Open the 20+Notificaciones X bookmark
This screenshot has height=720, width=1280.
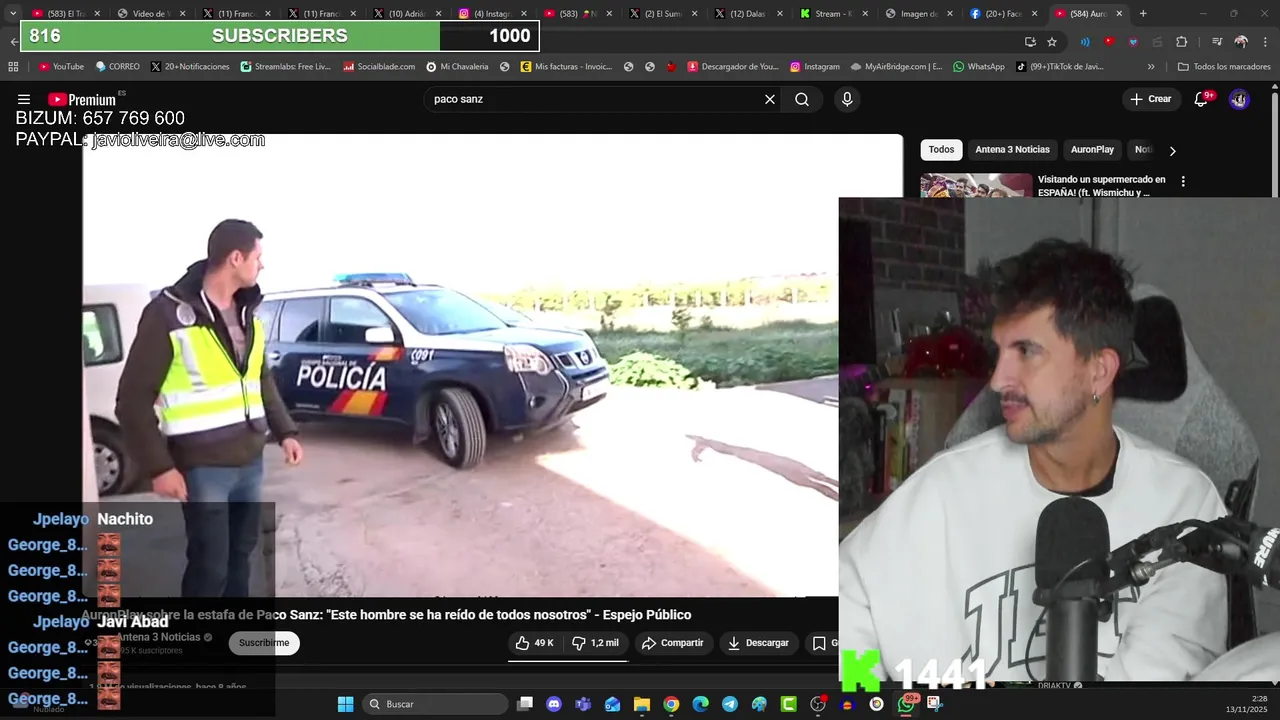pos(190,67)
